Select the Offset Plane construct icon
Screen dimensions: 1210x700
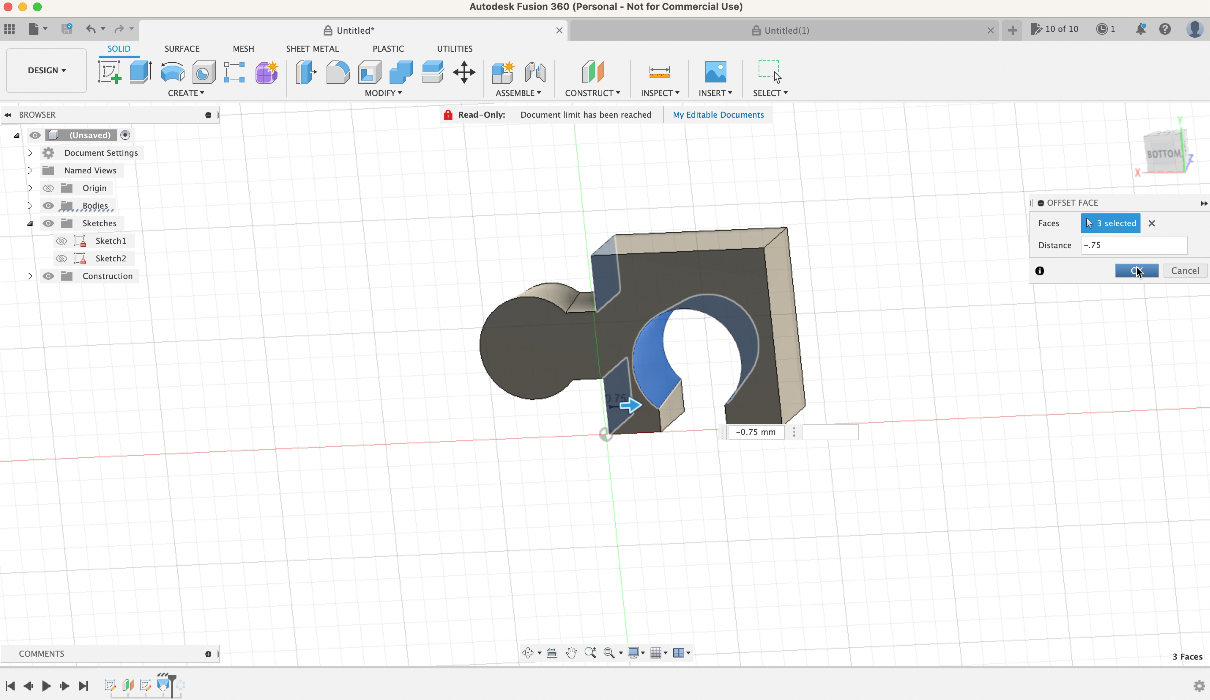tap(593, 72)
